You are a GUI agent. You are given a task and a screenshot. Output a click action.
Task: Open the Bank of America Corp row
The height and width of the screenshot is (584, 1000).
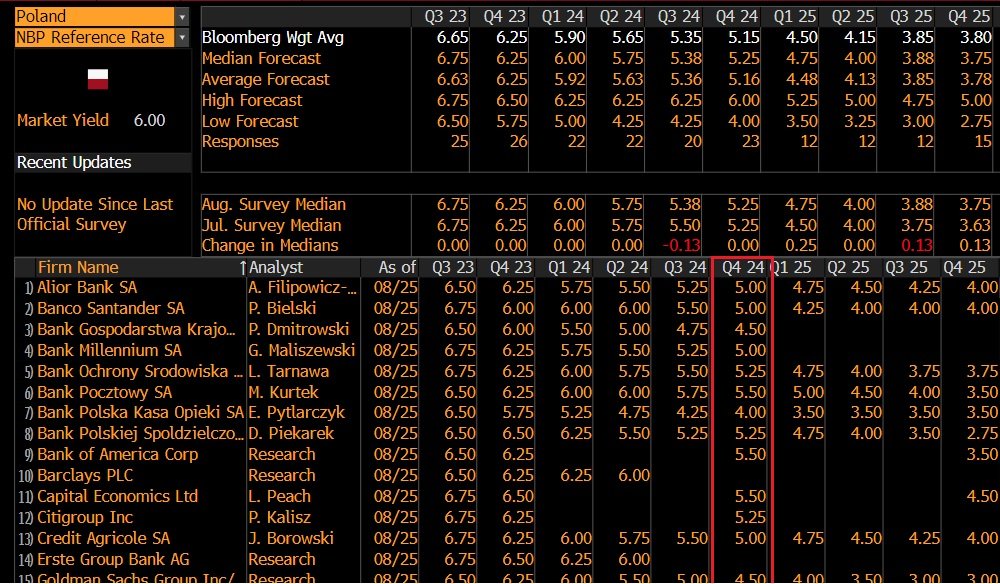pyautogui.click(x=117, y=455)
